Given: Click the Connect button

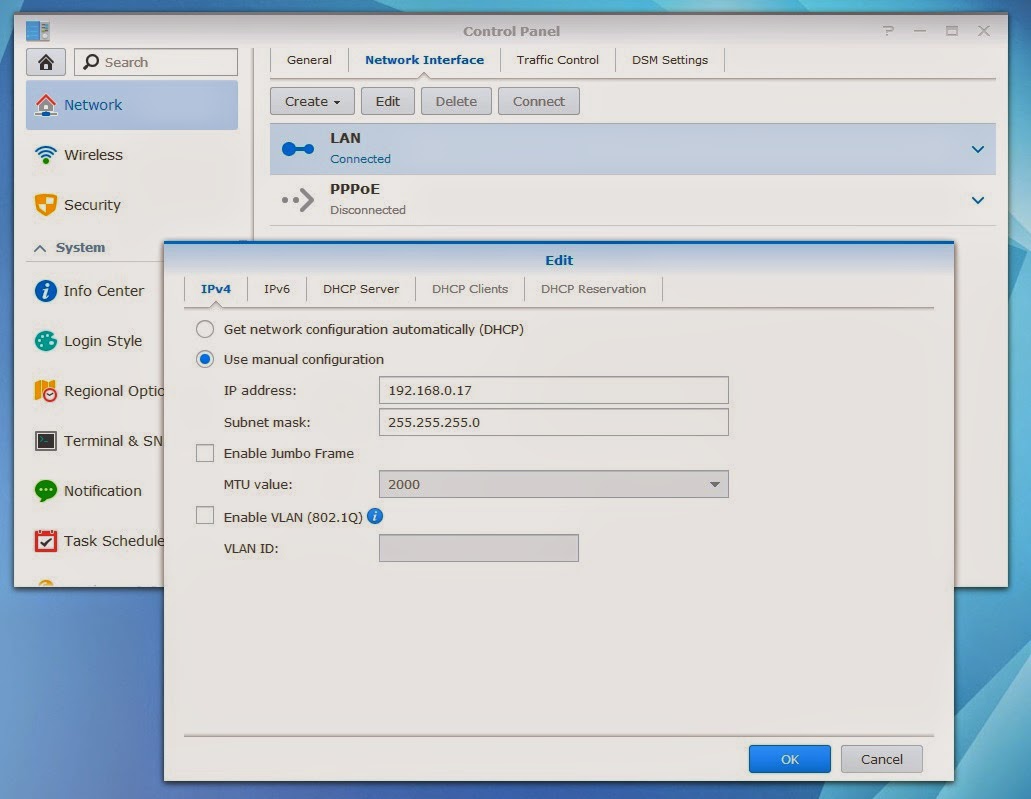Looking at the screenshot, I should coord(539,101).
